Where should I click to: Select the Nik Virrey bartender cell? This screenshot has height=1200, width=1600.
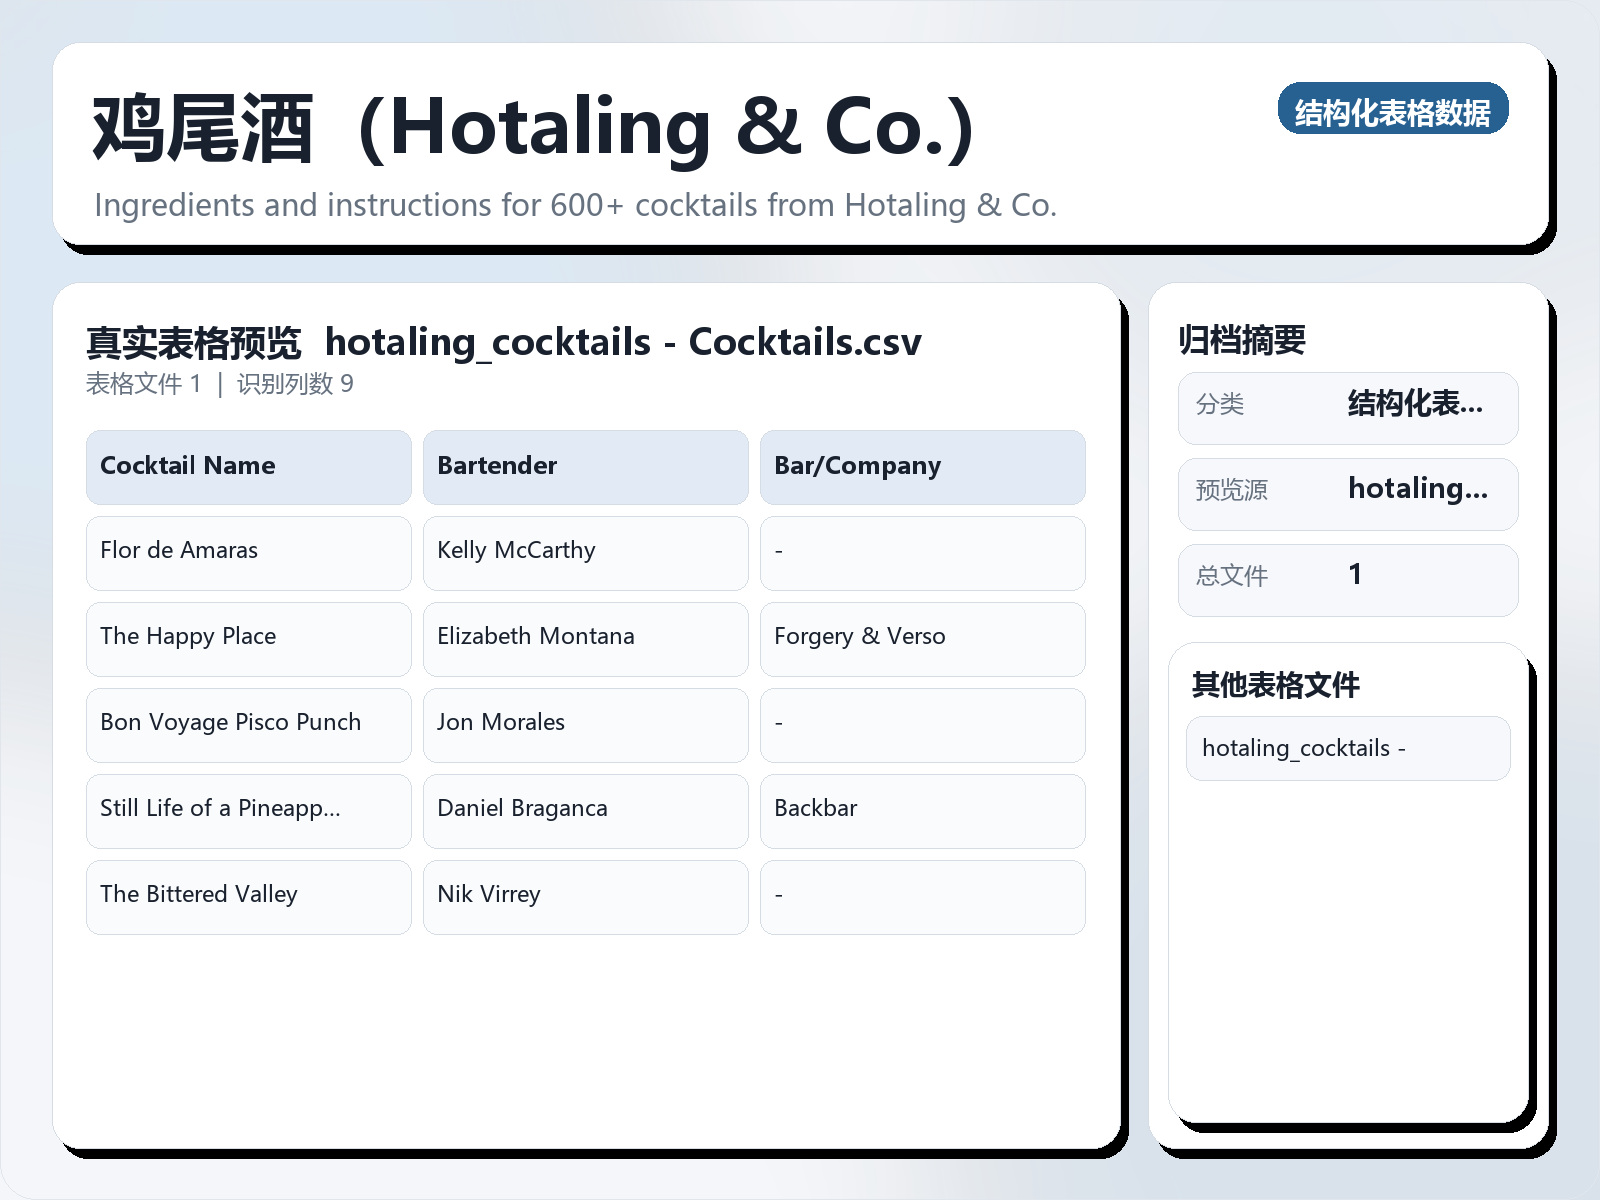coord(585,896)
